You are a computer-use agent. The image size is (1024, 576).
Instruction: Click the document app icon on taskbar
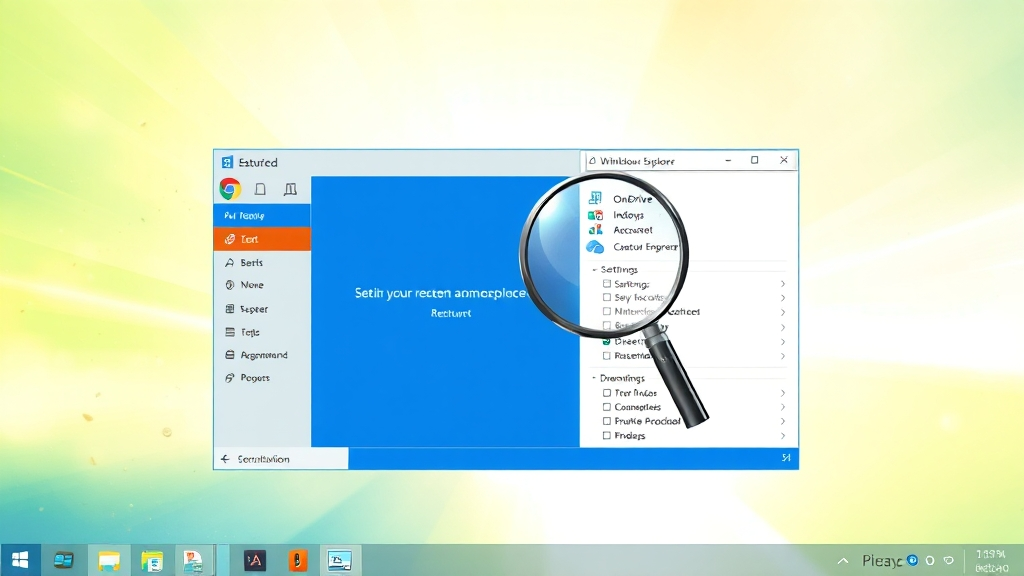pyautogui.click(x=193, y=561)
